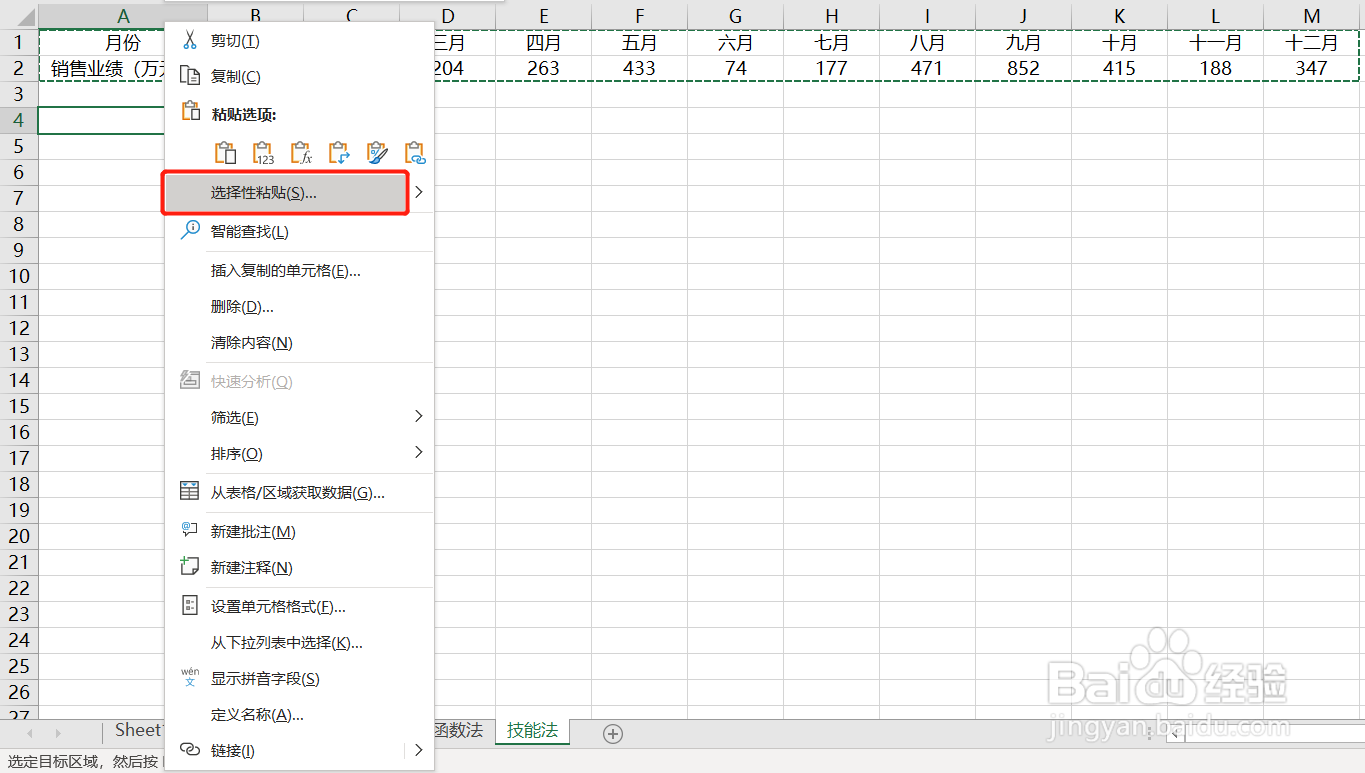The height and width of the screenshot is (773, 1365).
Task: Select the cell containing 十二月
Action: point(1311,43)
